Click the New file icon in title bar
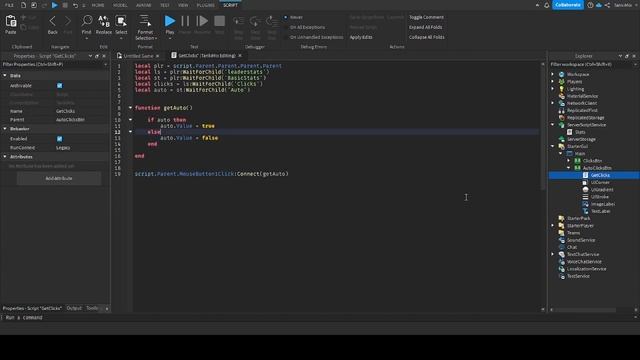This screenshot has height=360, width=640. pos(23,5)
